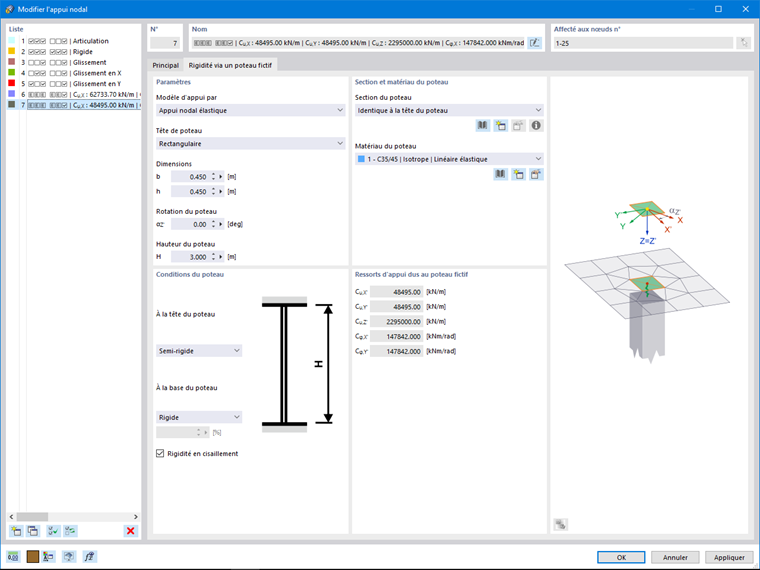Confirm with the OK button
The width and height of the screenshot is (760, 570).
621,557
